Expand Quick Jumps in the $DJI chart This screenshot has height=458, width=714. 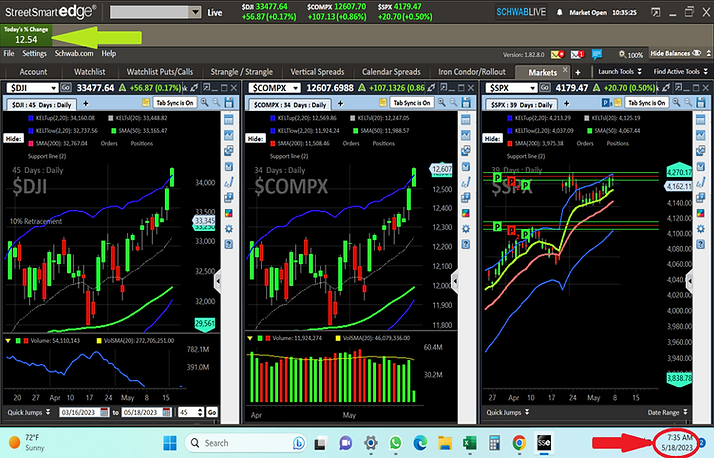click(29, 412)
